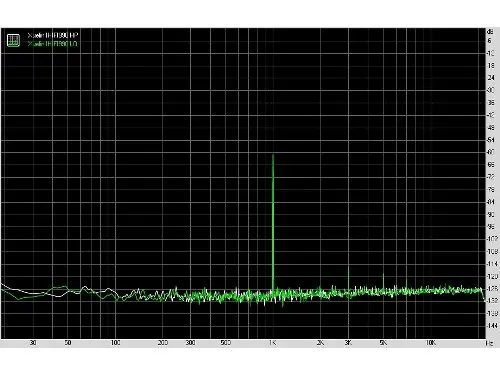Click the 300 label on frequency axis
Screen dimensions: 500x375
(190, 343)
